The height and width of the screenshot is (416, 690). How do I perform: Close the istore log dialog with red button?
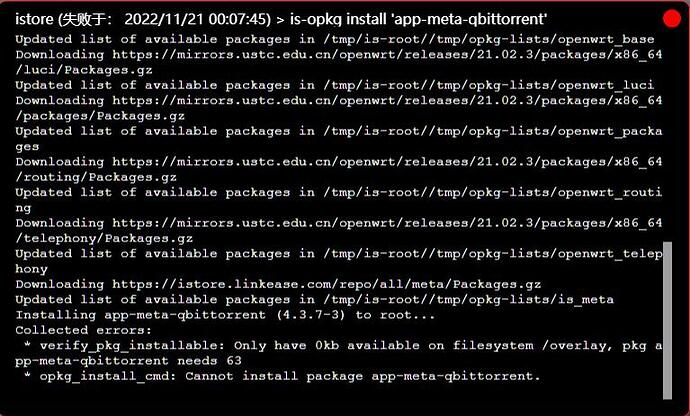point(671,17)
